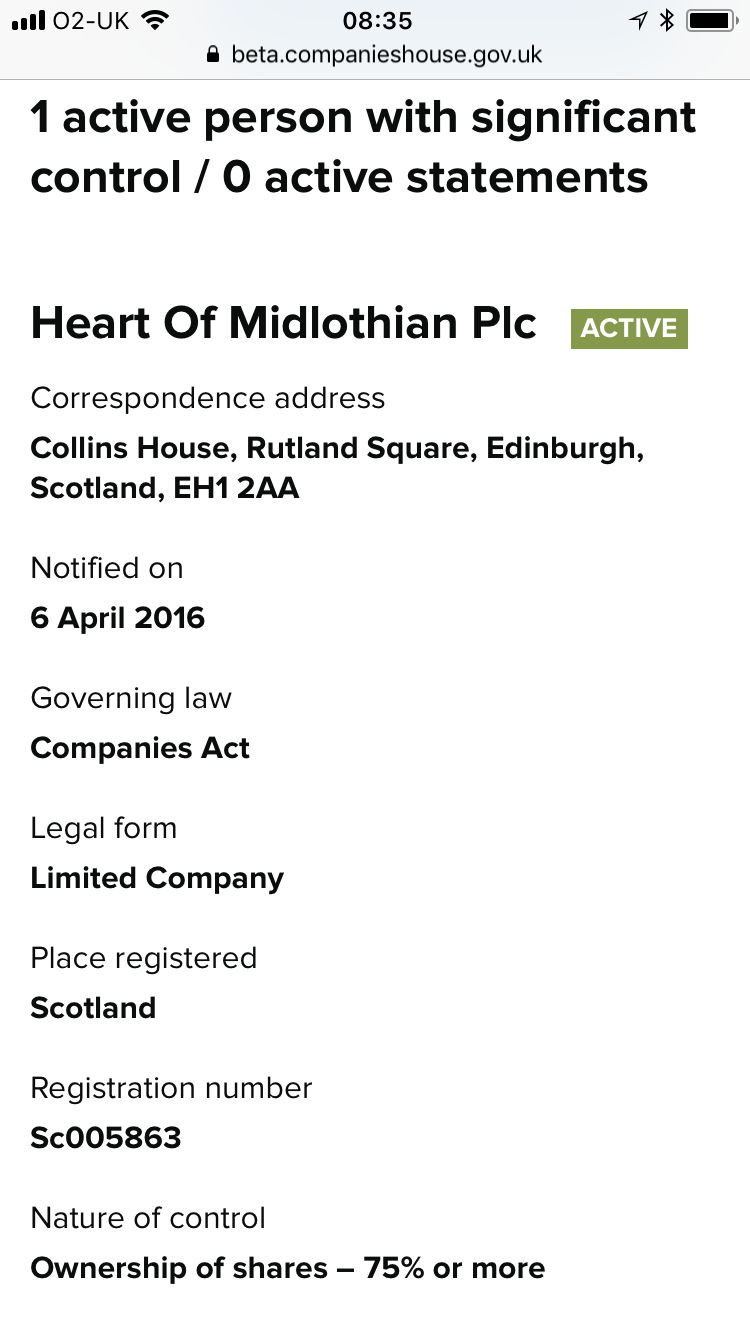Tap the 08:35 clock in status bar
The height and width of the screenshot is (1334, 750).
pos(377,20)
